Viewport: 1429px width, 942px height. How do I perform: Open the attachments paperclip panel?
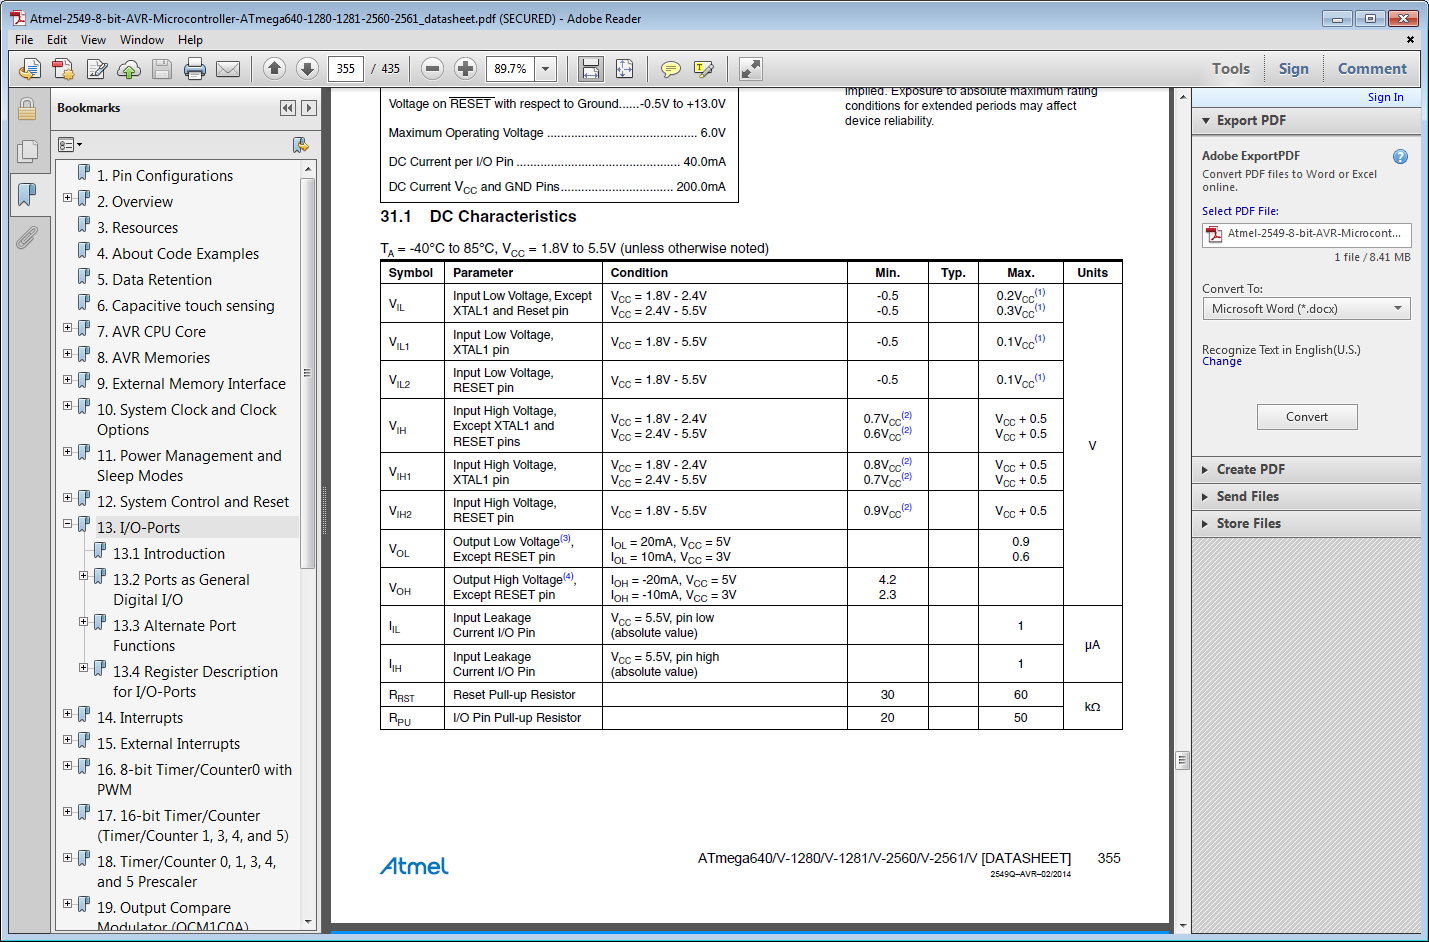[27, 237]
